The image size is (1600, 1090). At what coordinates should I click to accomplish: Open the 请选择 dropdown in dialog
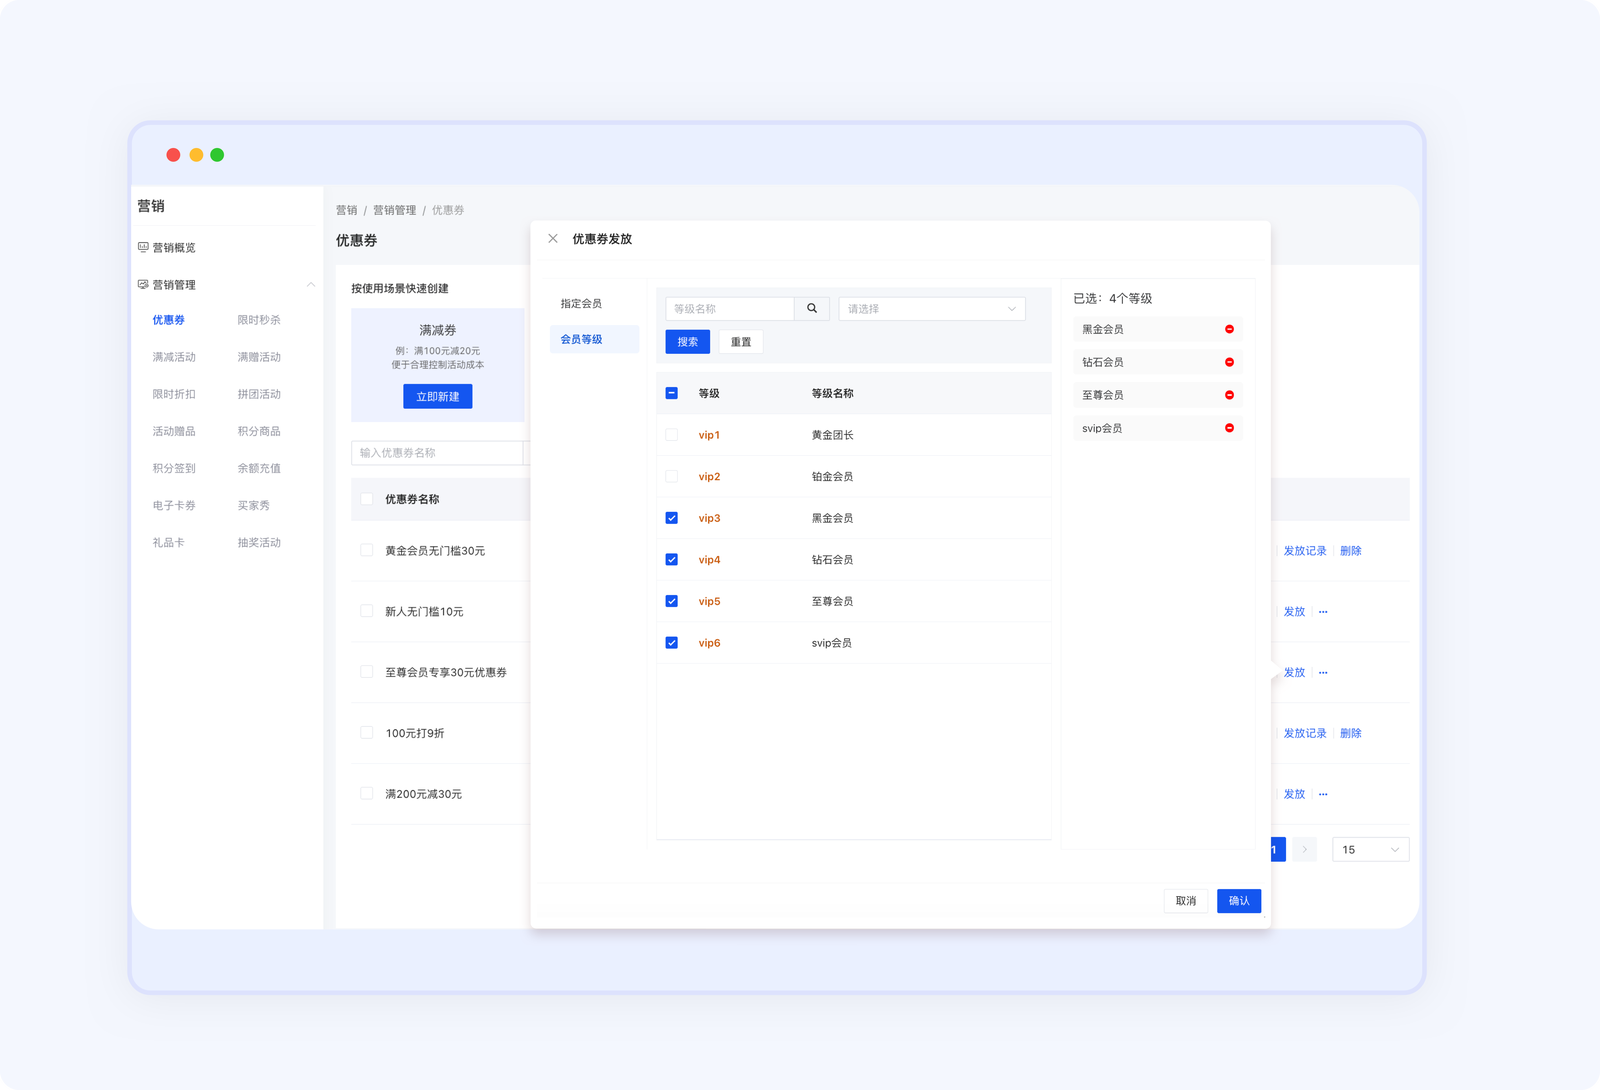click(x=931, y=309)
